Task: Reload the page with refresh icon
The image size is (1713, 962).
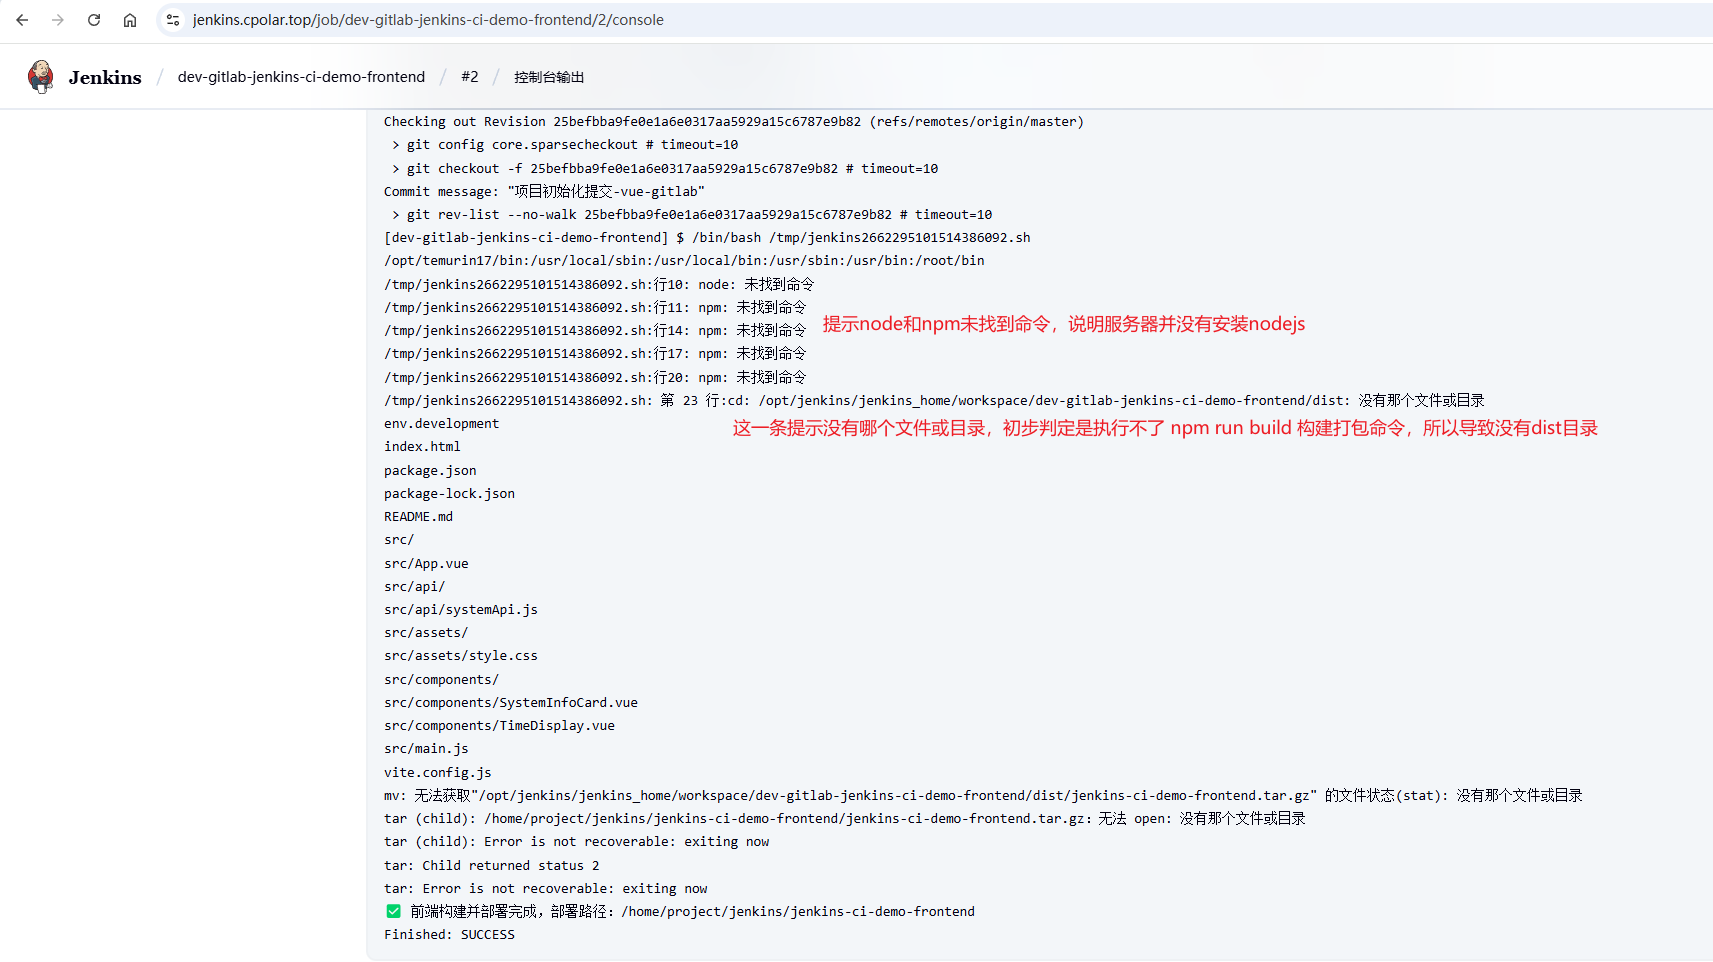Action: (x=94, y=20)
